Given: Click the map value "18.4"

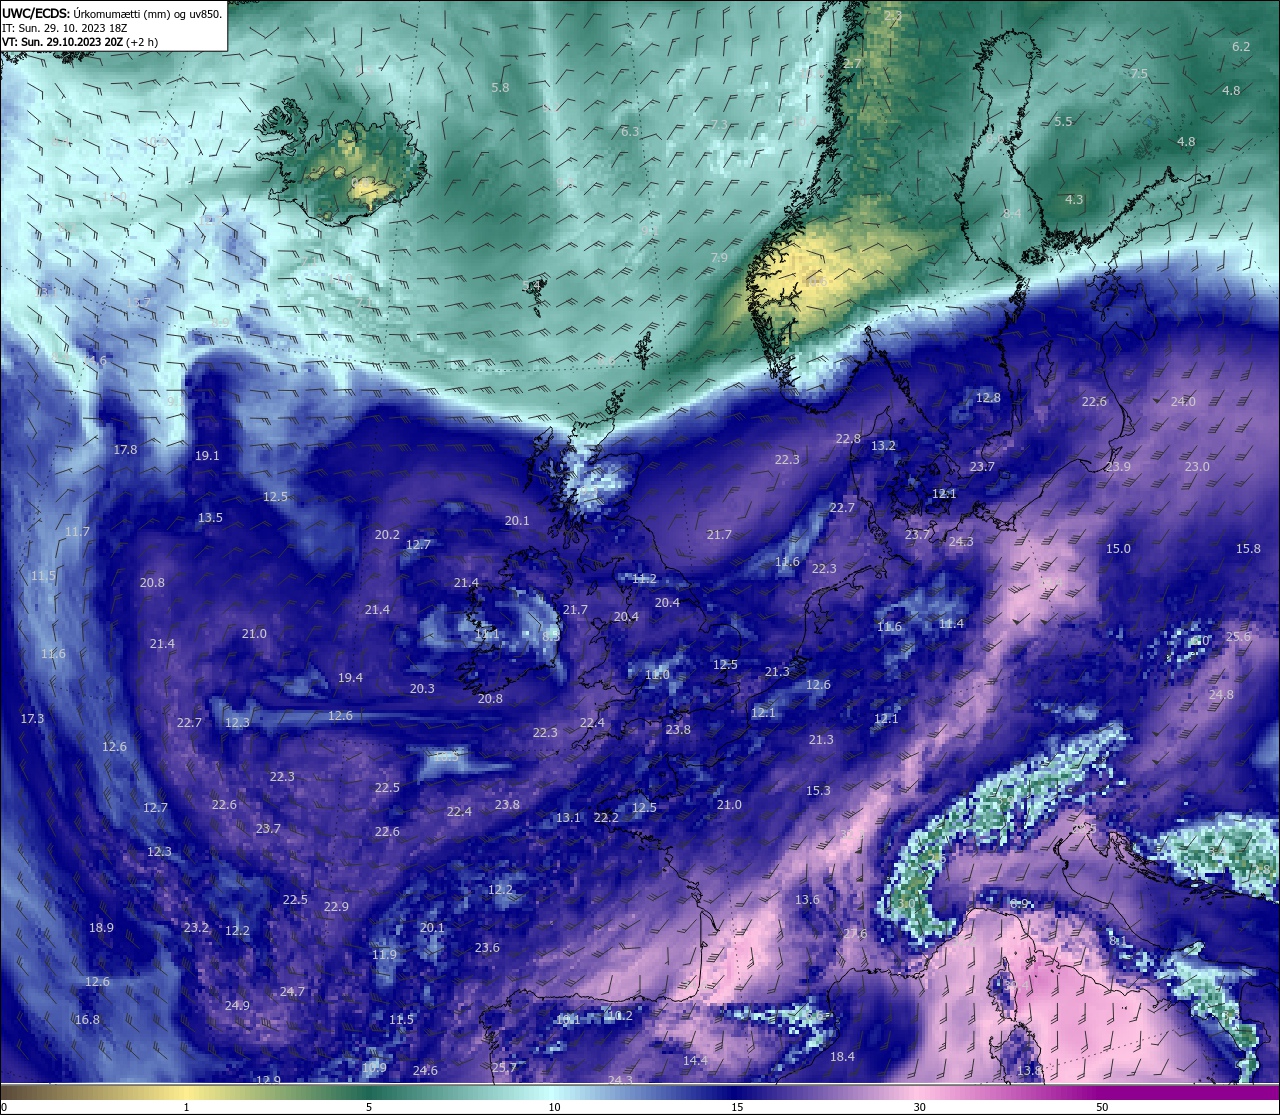Looking at the screenshot, I should pos(842,1057).
